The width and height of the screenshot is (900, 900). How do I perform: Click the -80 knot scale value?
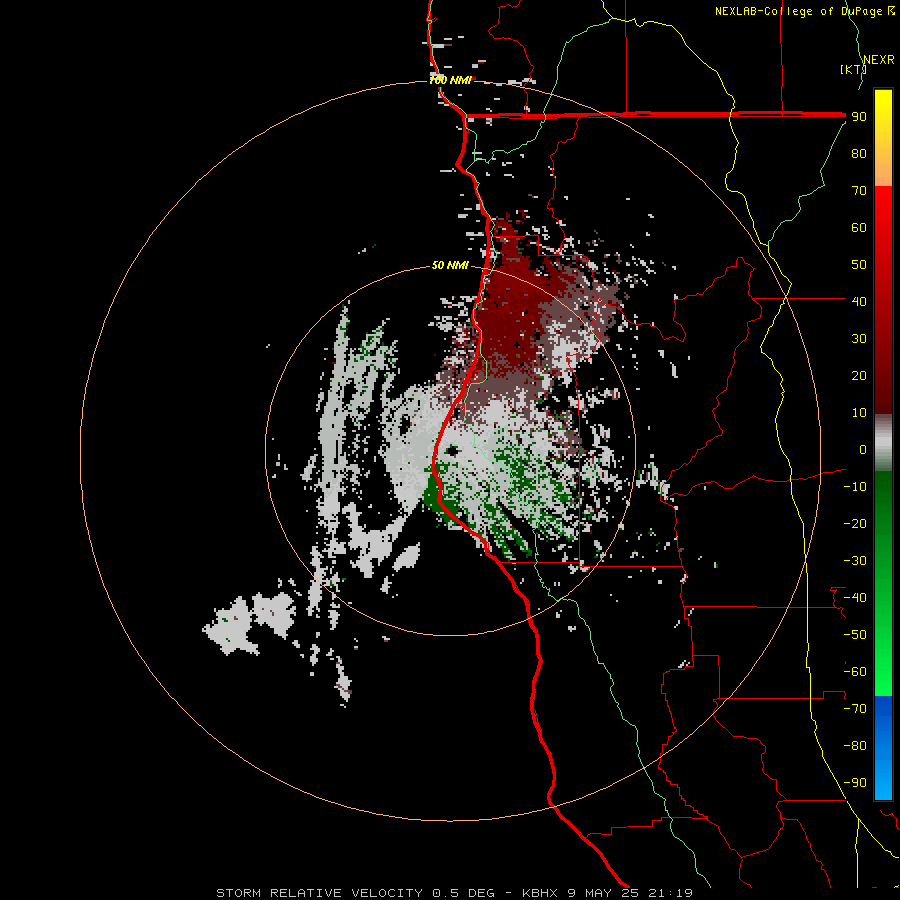[x=855, y=746]
